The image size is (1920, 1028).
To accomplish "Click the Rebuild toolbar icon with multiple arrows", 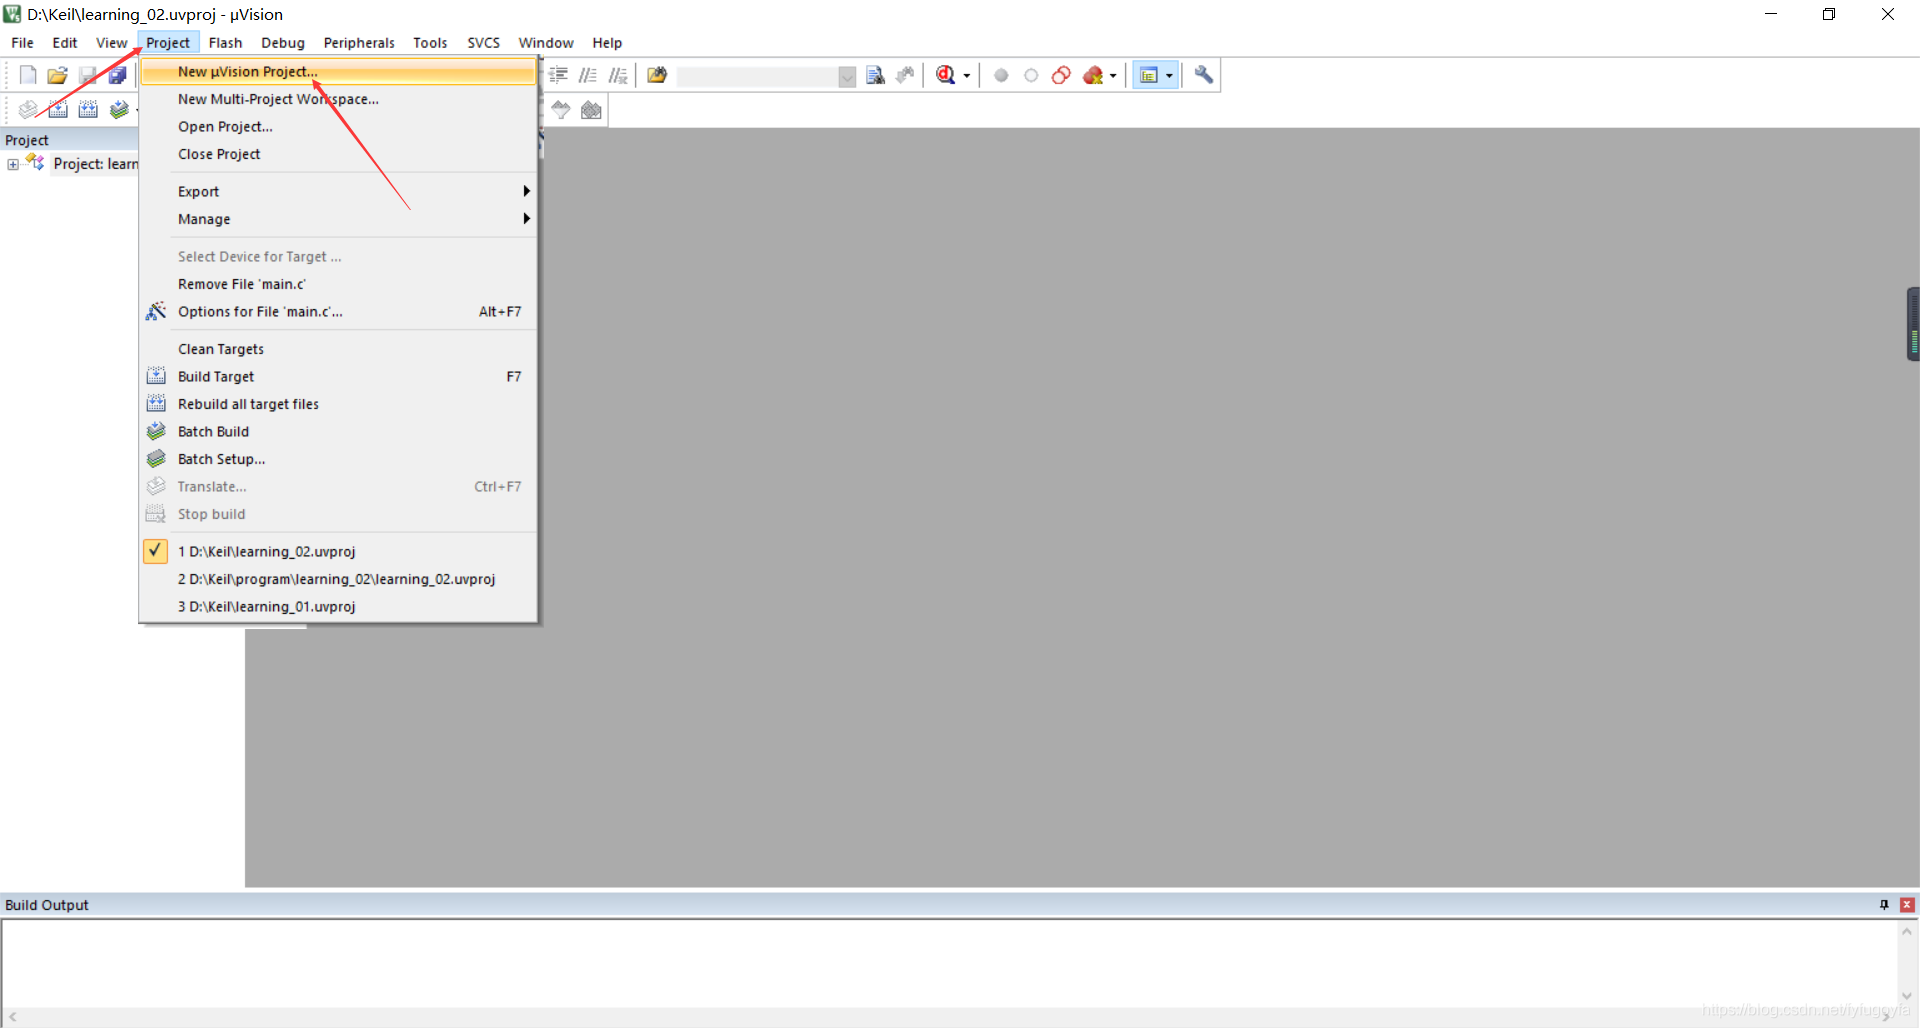I will pos(89,109).
